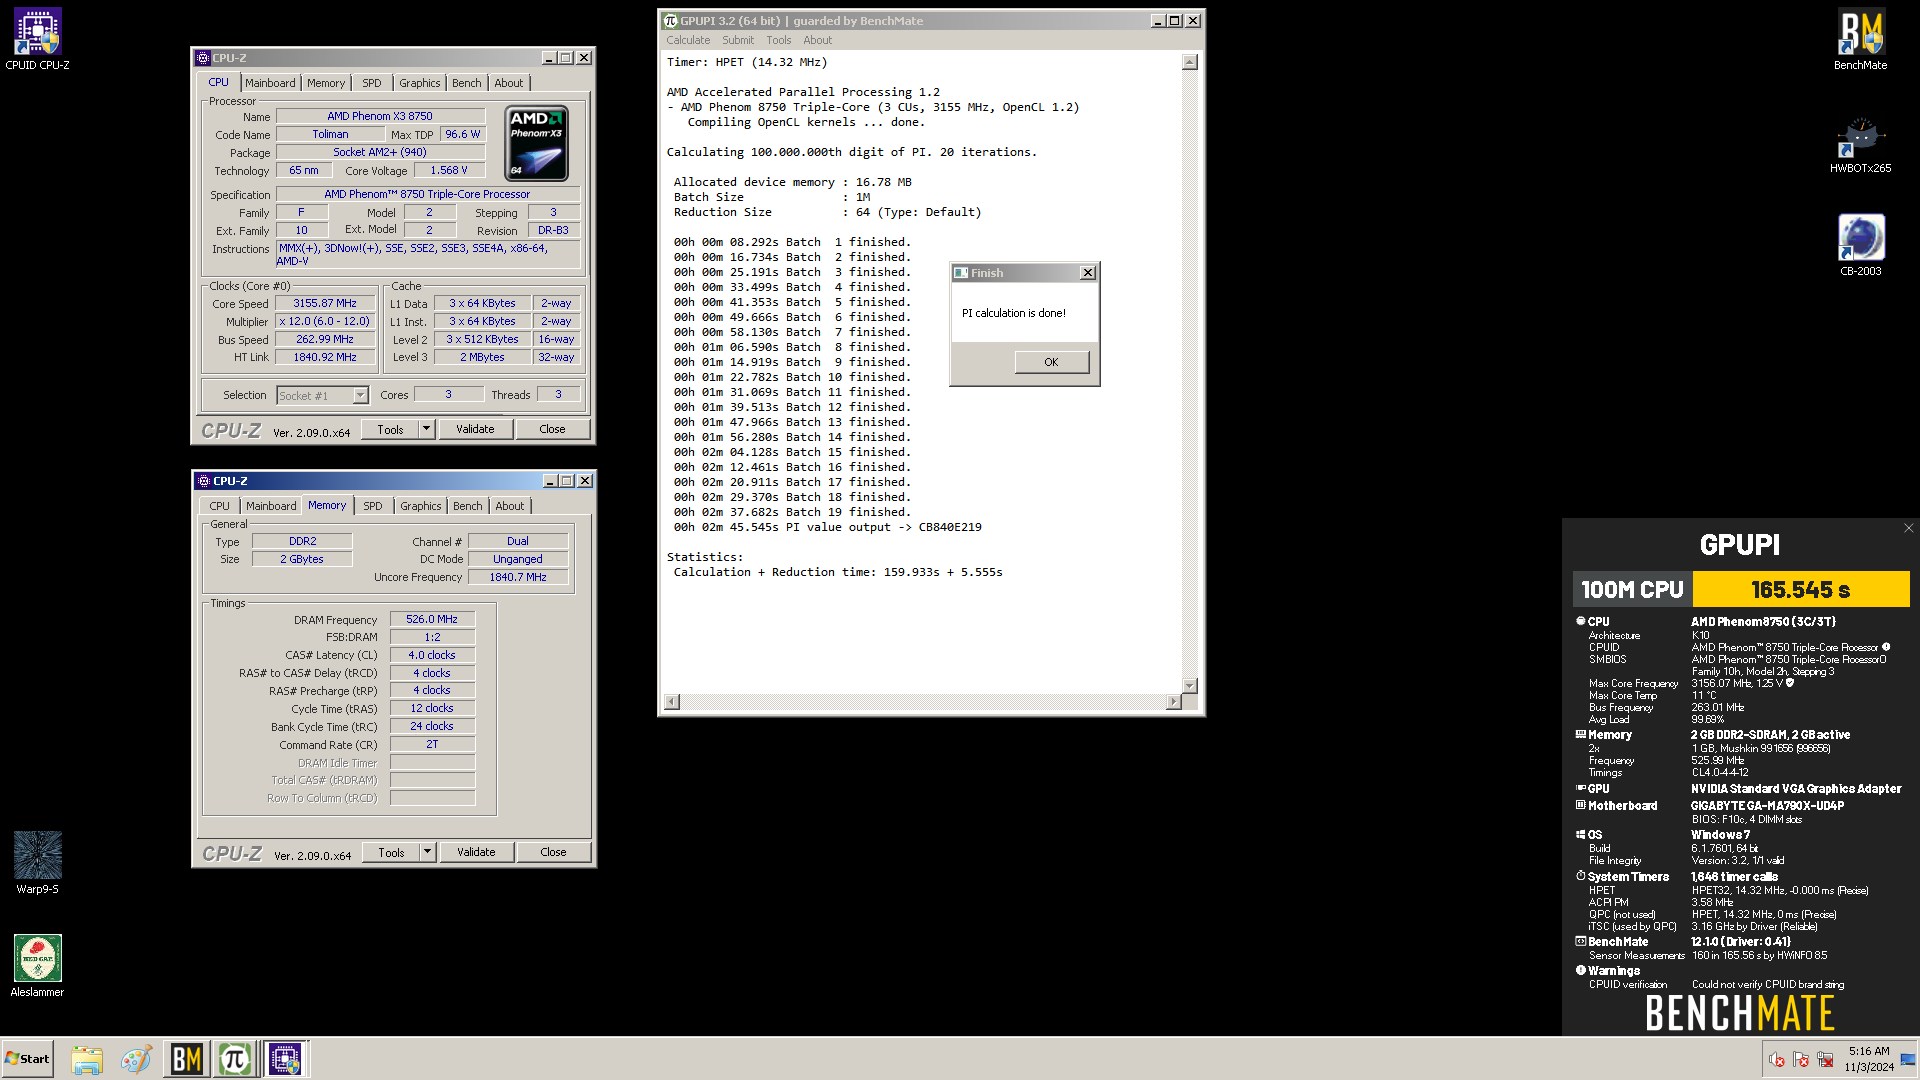The width and height of the screenshot is (1920, 1080).
Task: Click the AMD Phenom X3 logo image
Action: (536, 143)
